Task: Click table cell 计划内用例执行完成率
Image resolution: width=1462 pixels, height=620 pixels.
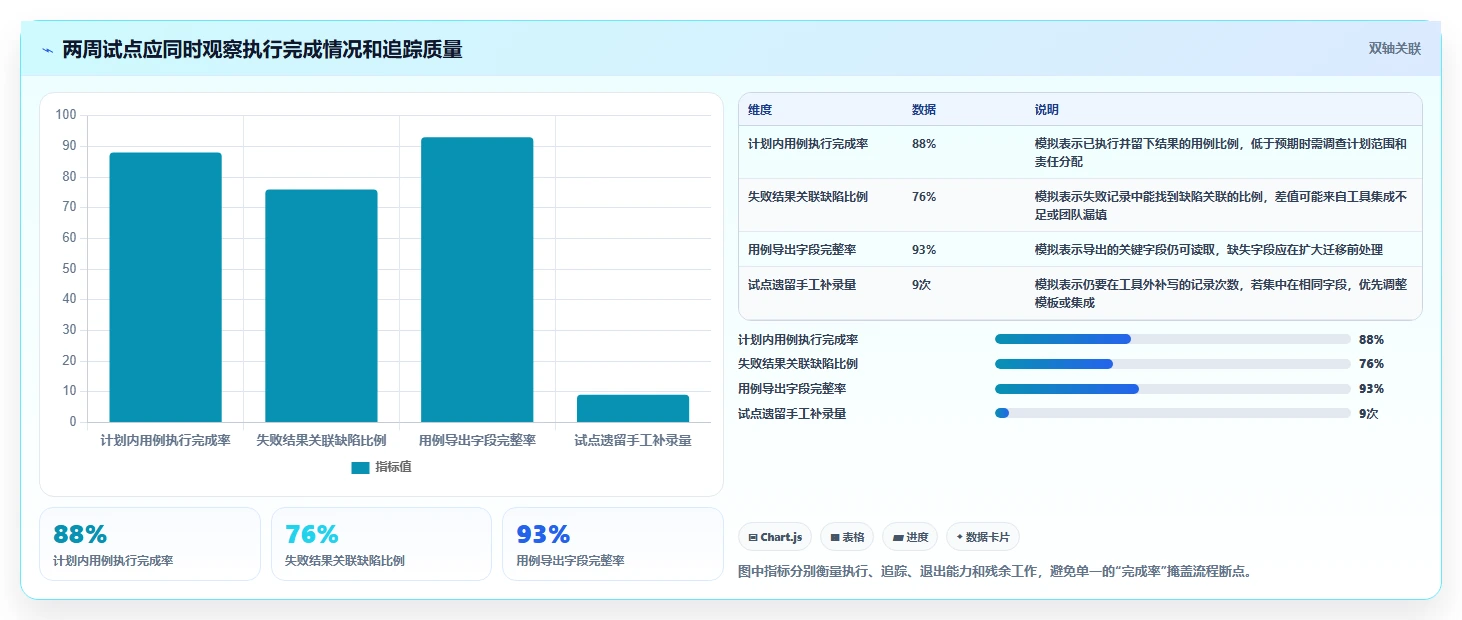Action: pos(808,144)
